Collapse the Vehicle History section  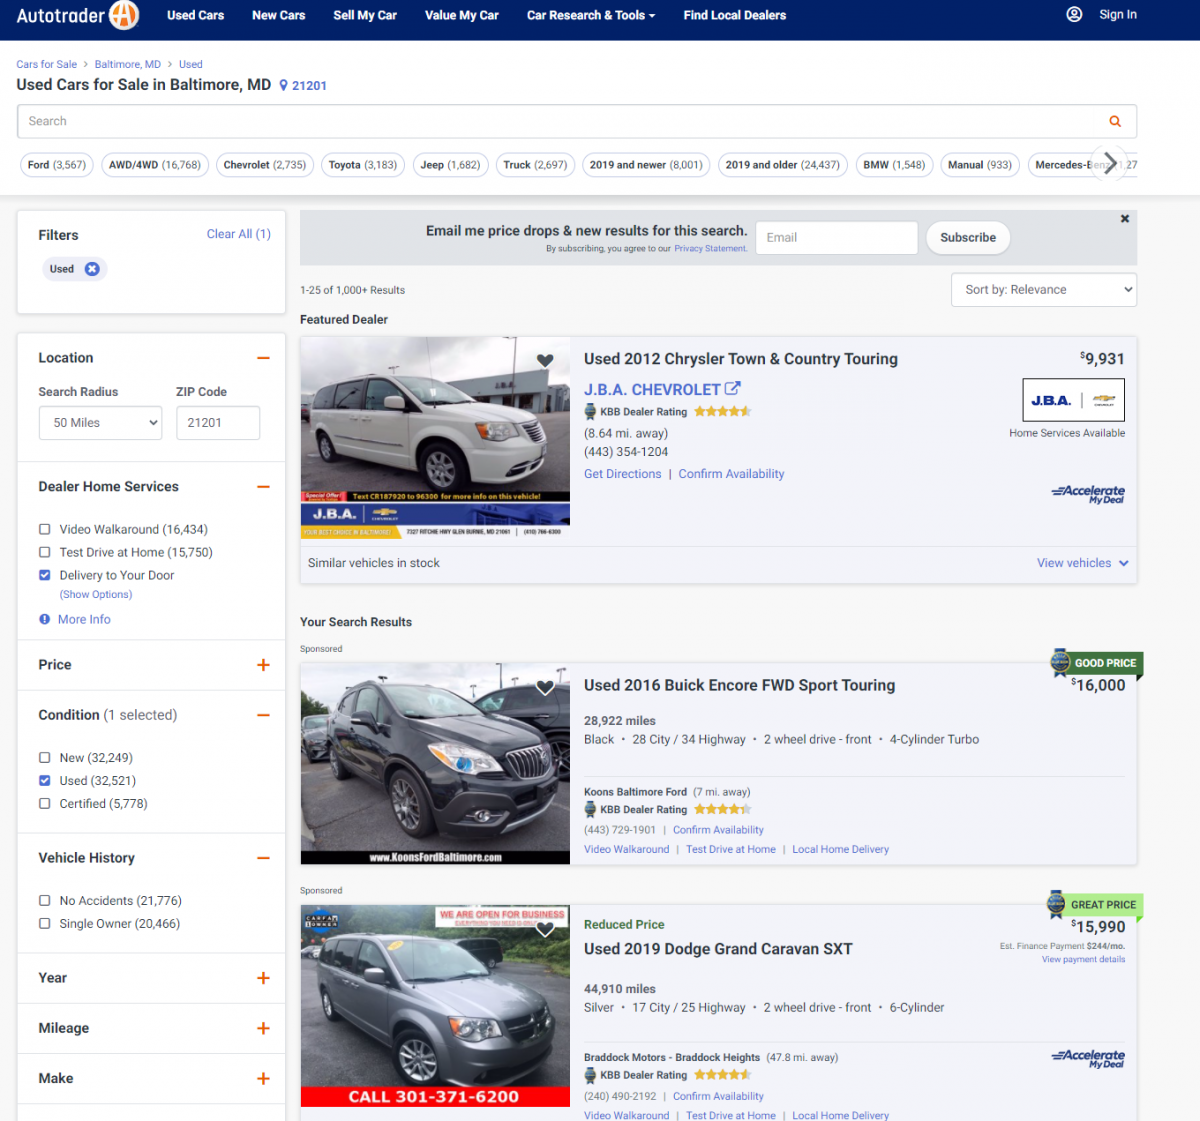263,858
